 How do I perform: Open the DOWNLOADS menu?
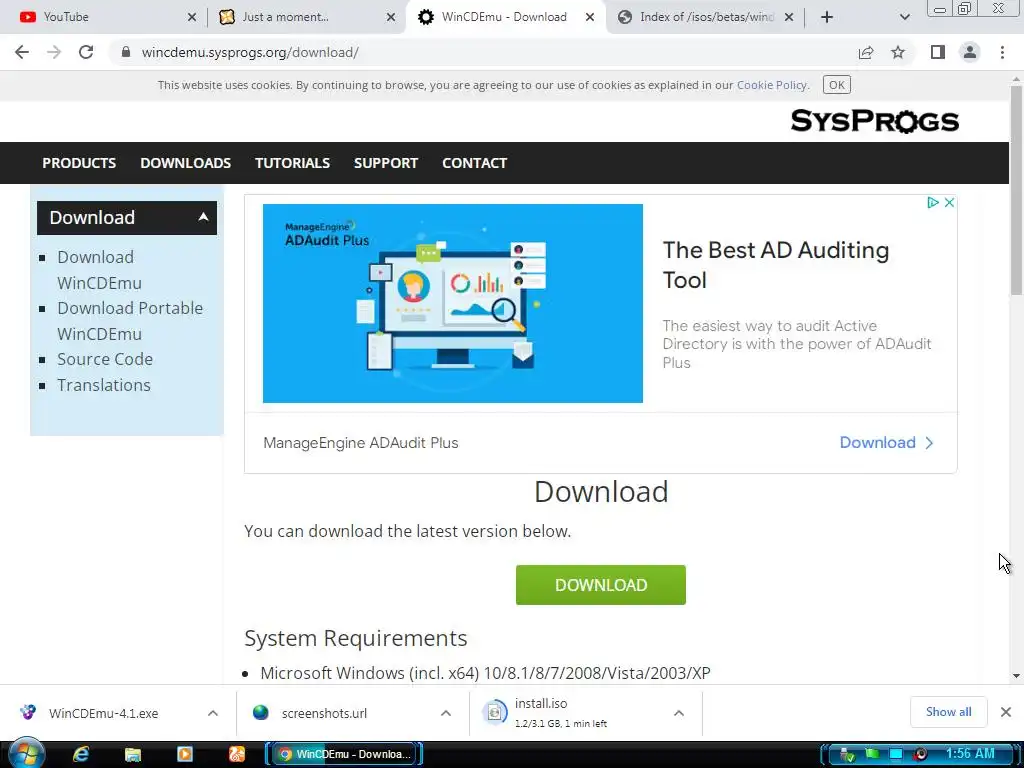(x=185, y=163)
